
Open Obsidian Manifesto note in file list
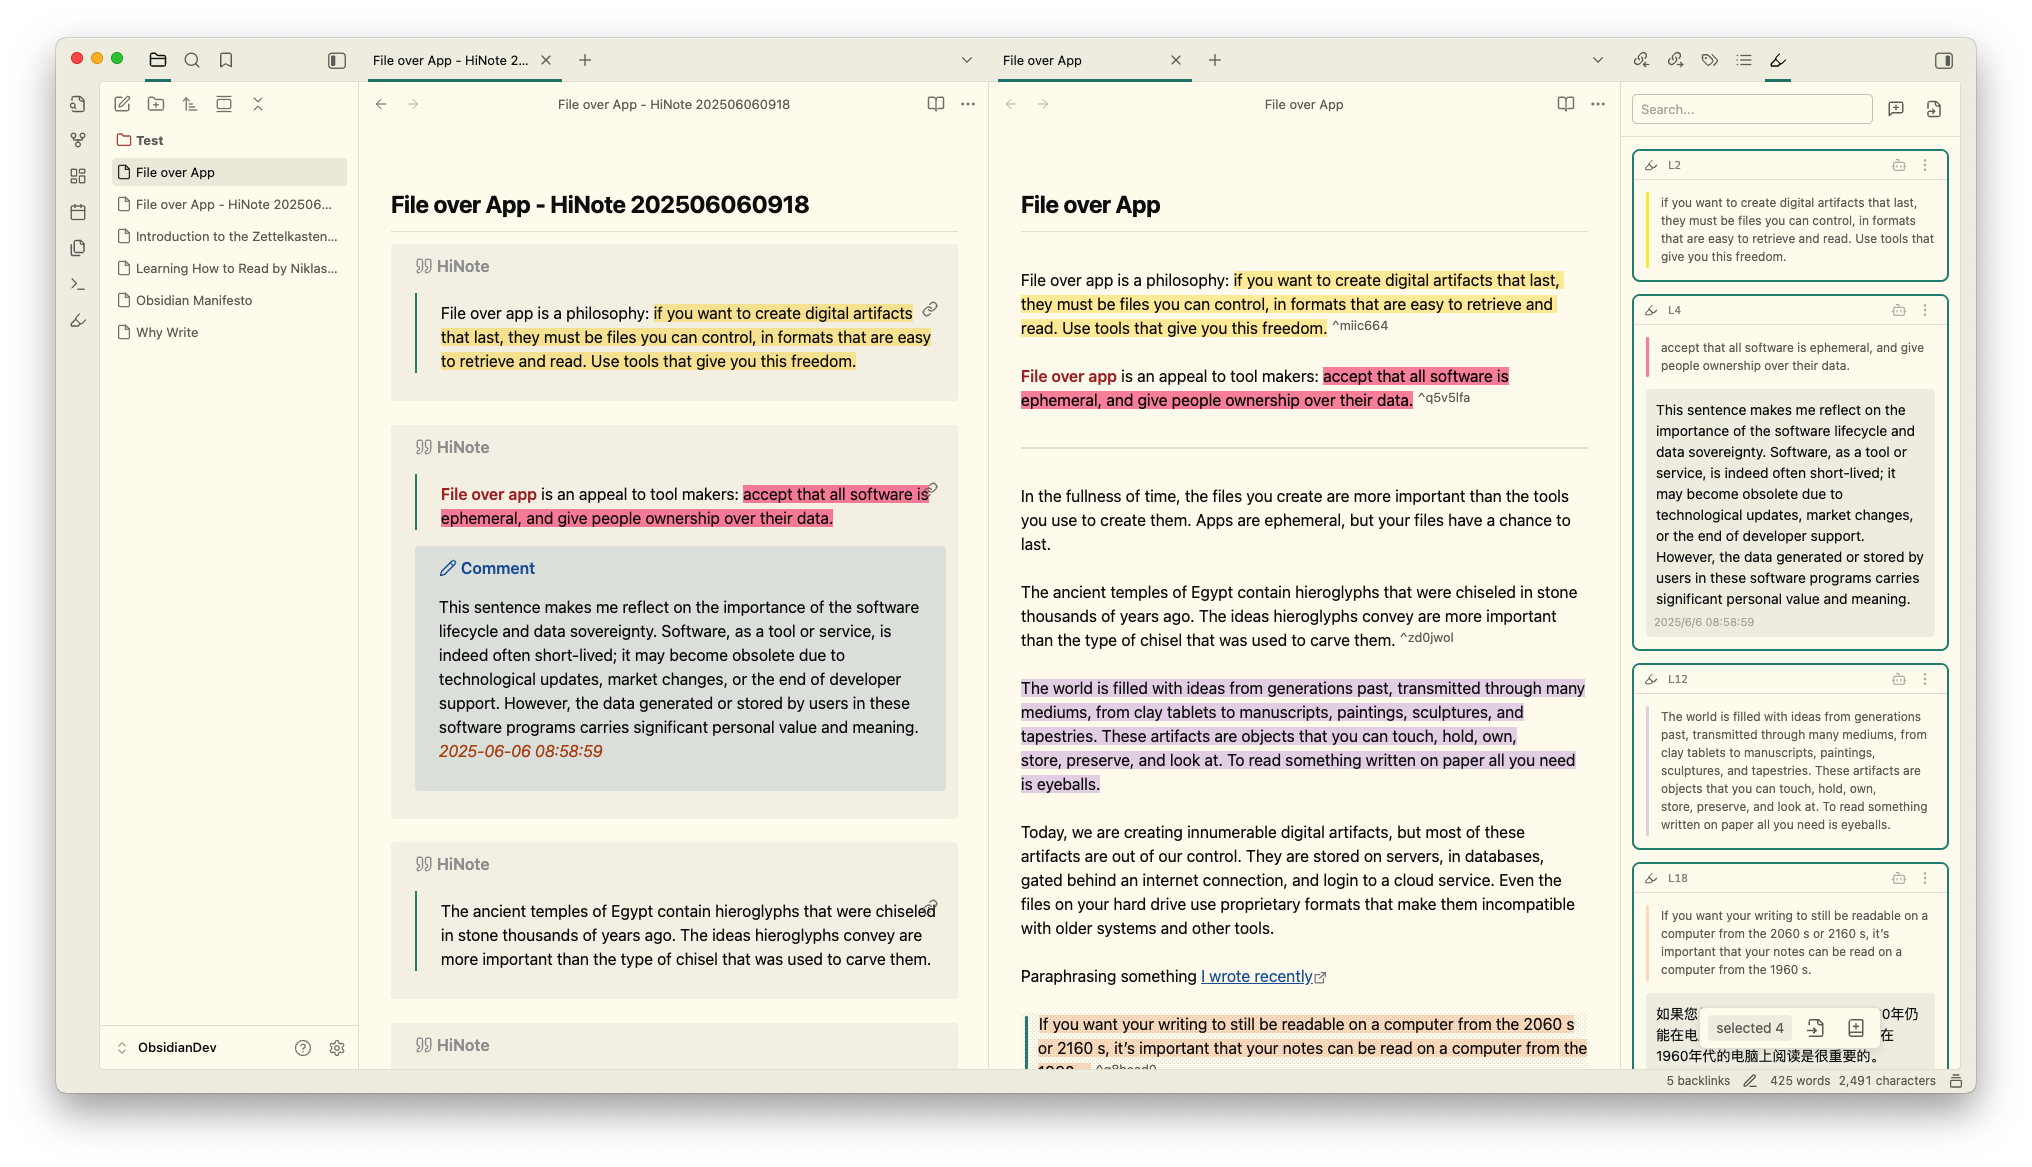[x=194, y=300]
